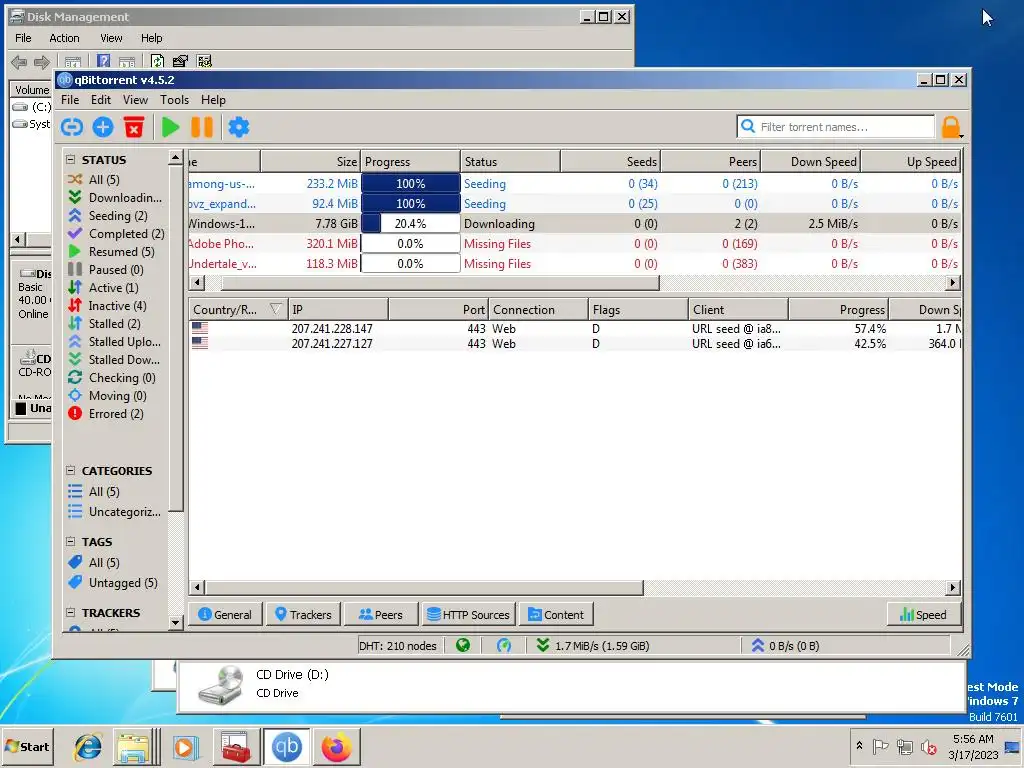Filter by Completed (2) status
The image size is (1024, 768).
pos(117,233)
